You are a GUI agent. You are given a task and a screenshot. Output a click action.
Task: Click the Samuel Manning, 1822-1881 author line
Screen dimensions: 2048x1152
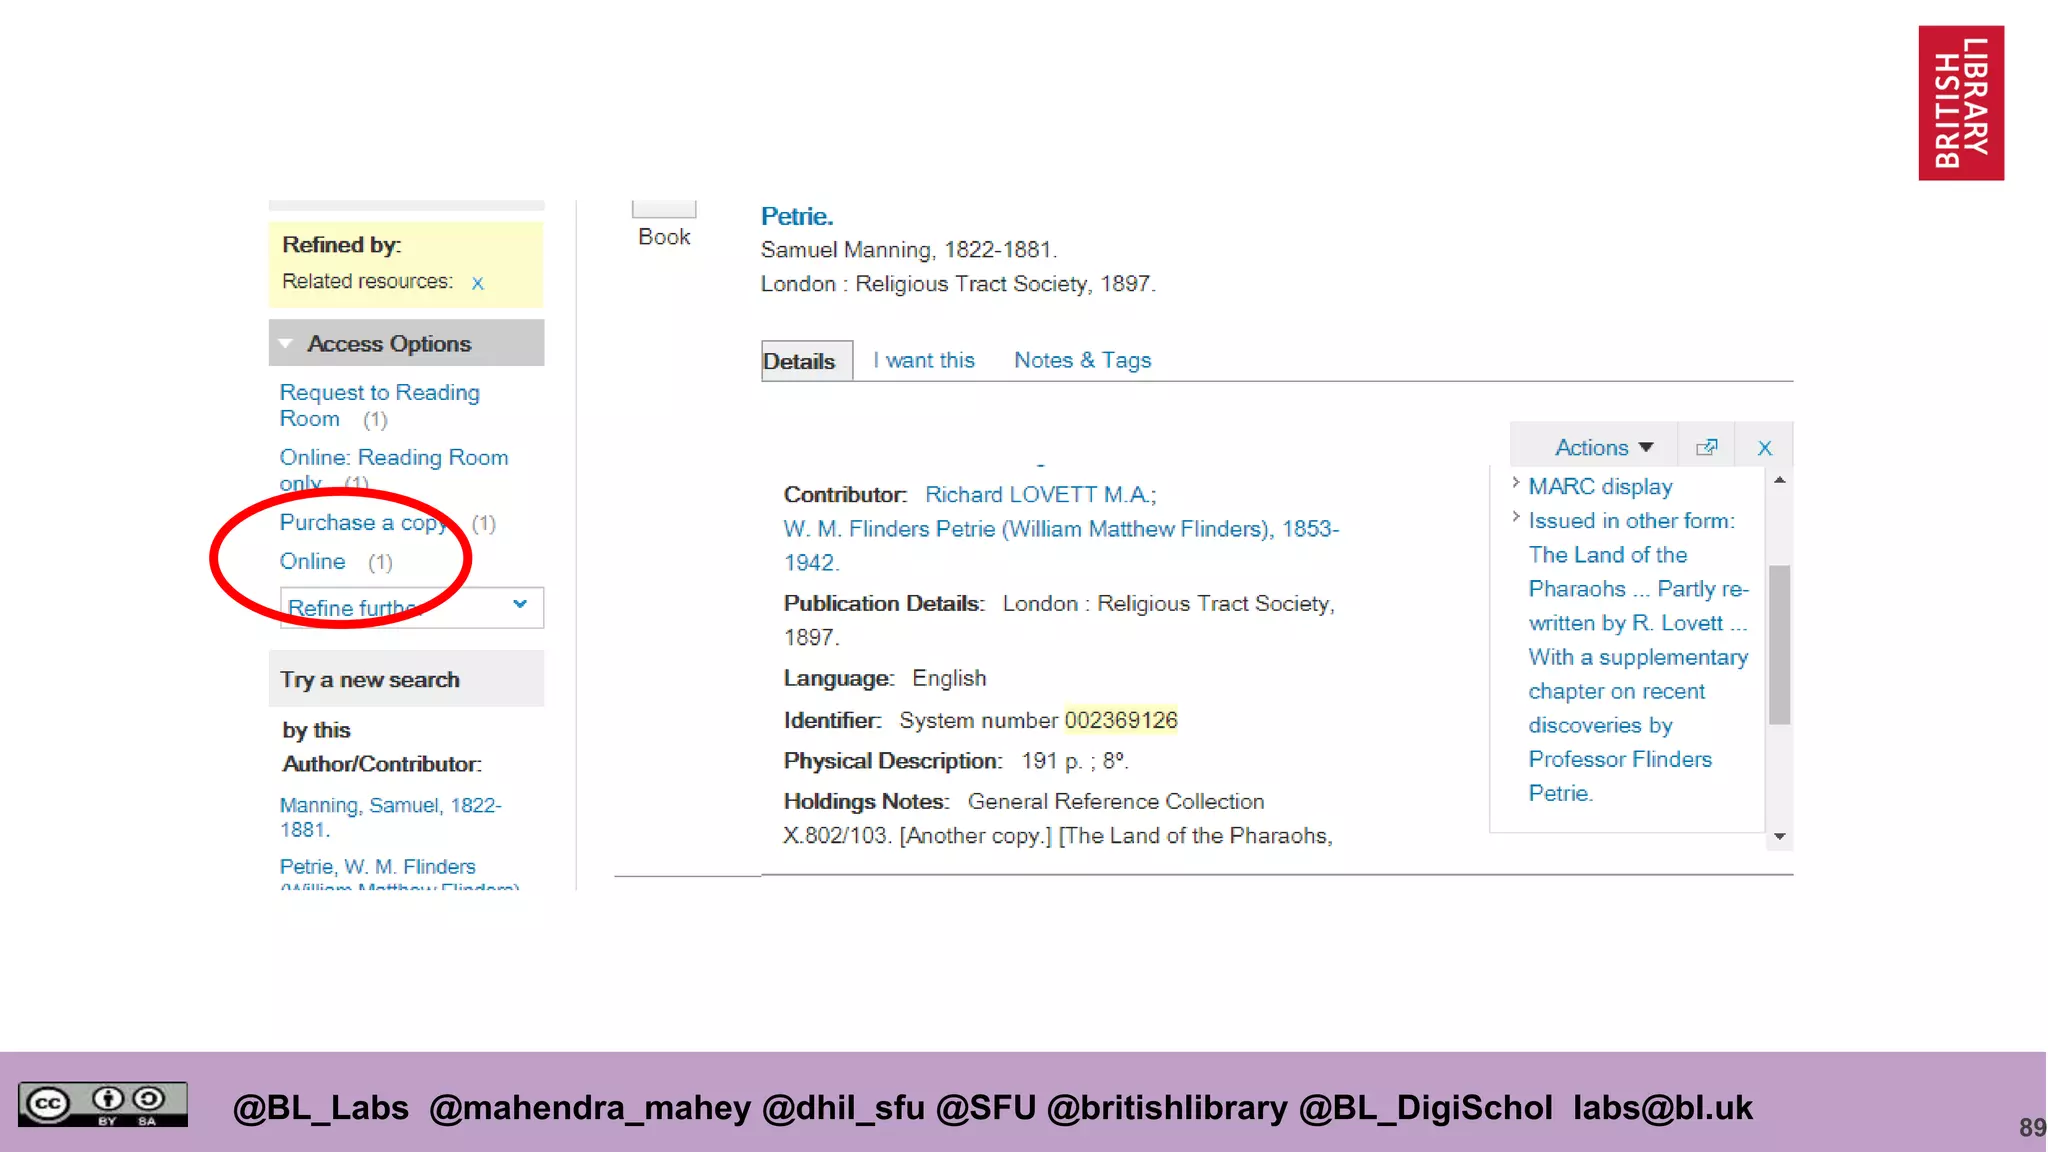click(908, 249)
